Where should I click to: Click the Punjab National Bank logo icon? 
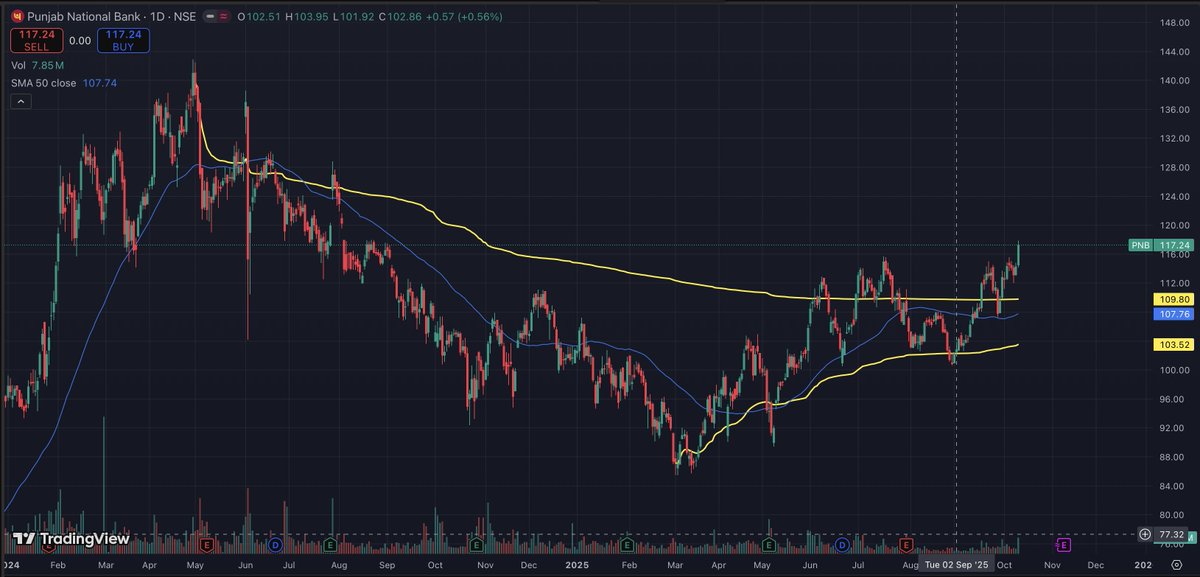(17, 16)
